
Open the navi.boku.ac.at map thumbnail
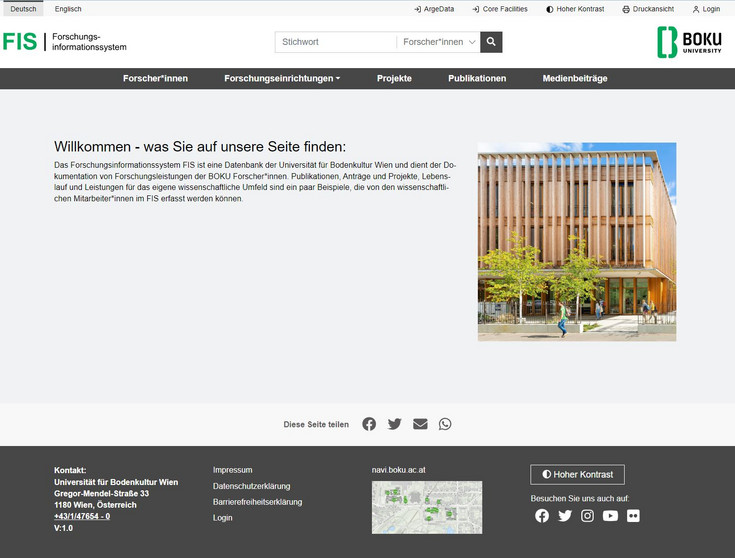[427, 507]
